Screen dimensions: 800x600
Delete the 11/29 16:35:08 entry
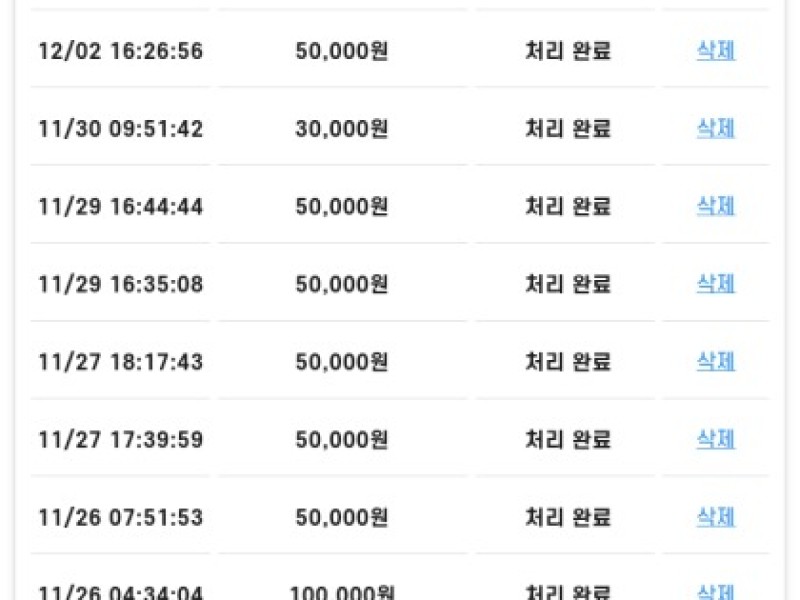[x=715, y=284]
